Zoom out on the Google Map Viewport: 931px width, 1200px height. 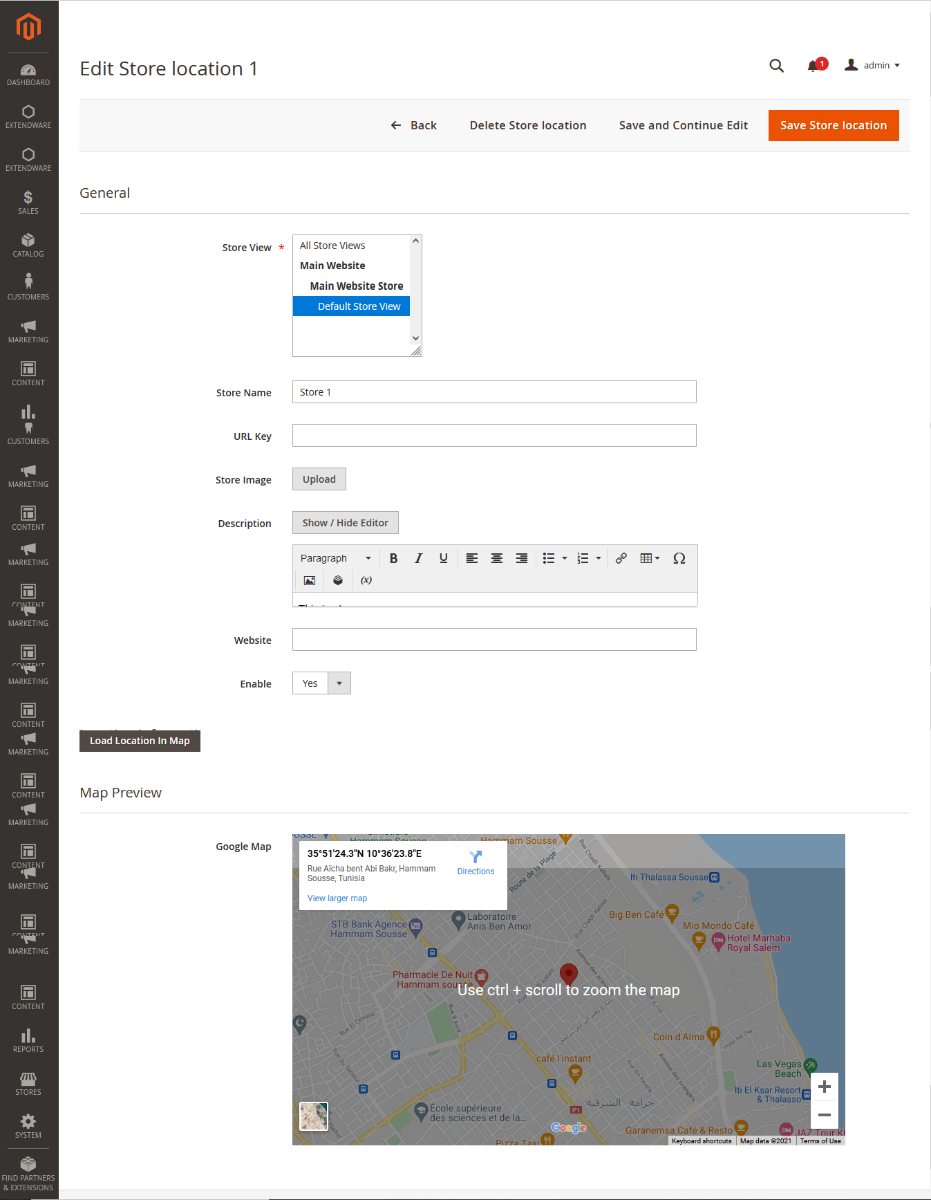[x=824, y=1115]
